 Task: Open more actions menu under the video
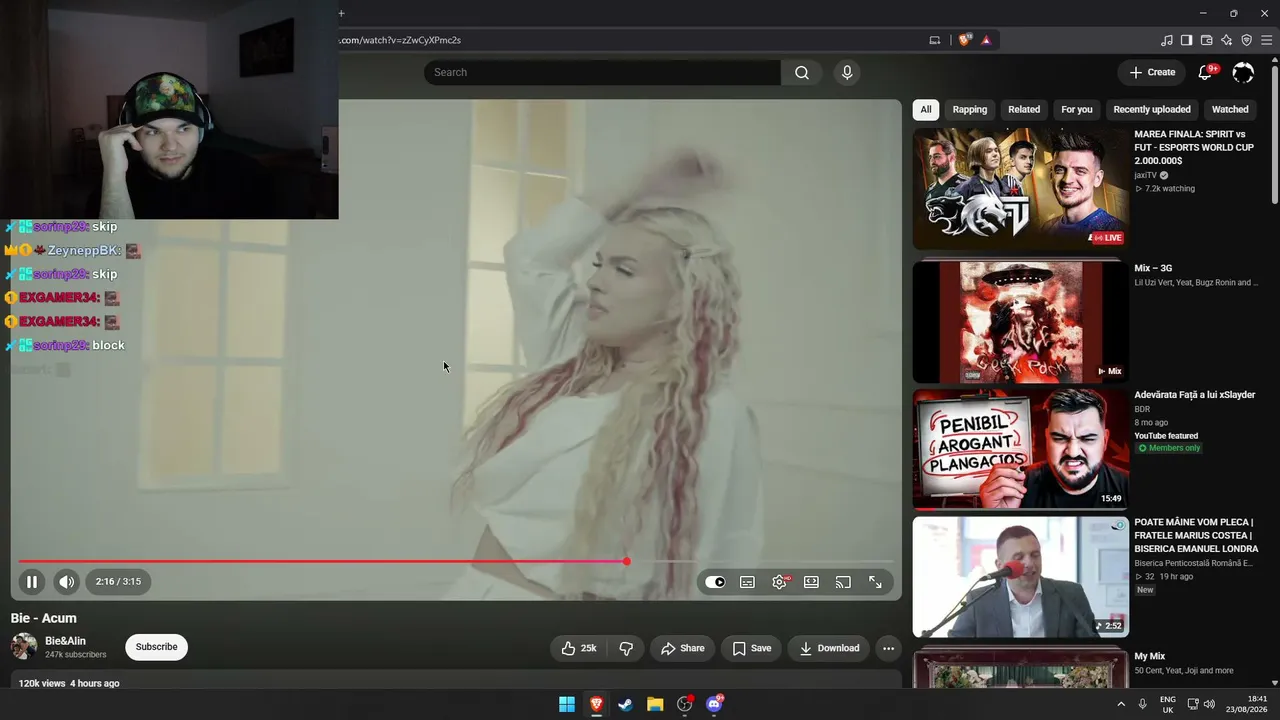coord(888,648)
